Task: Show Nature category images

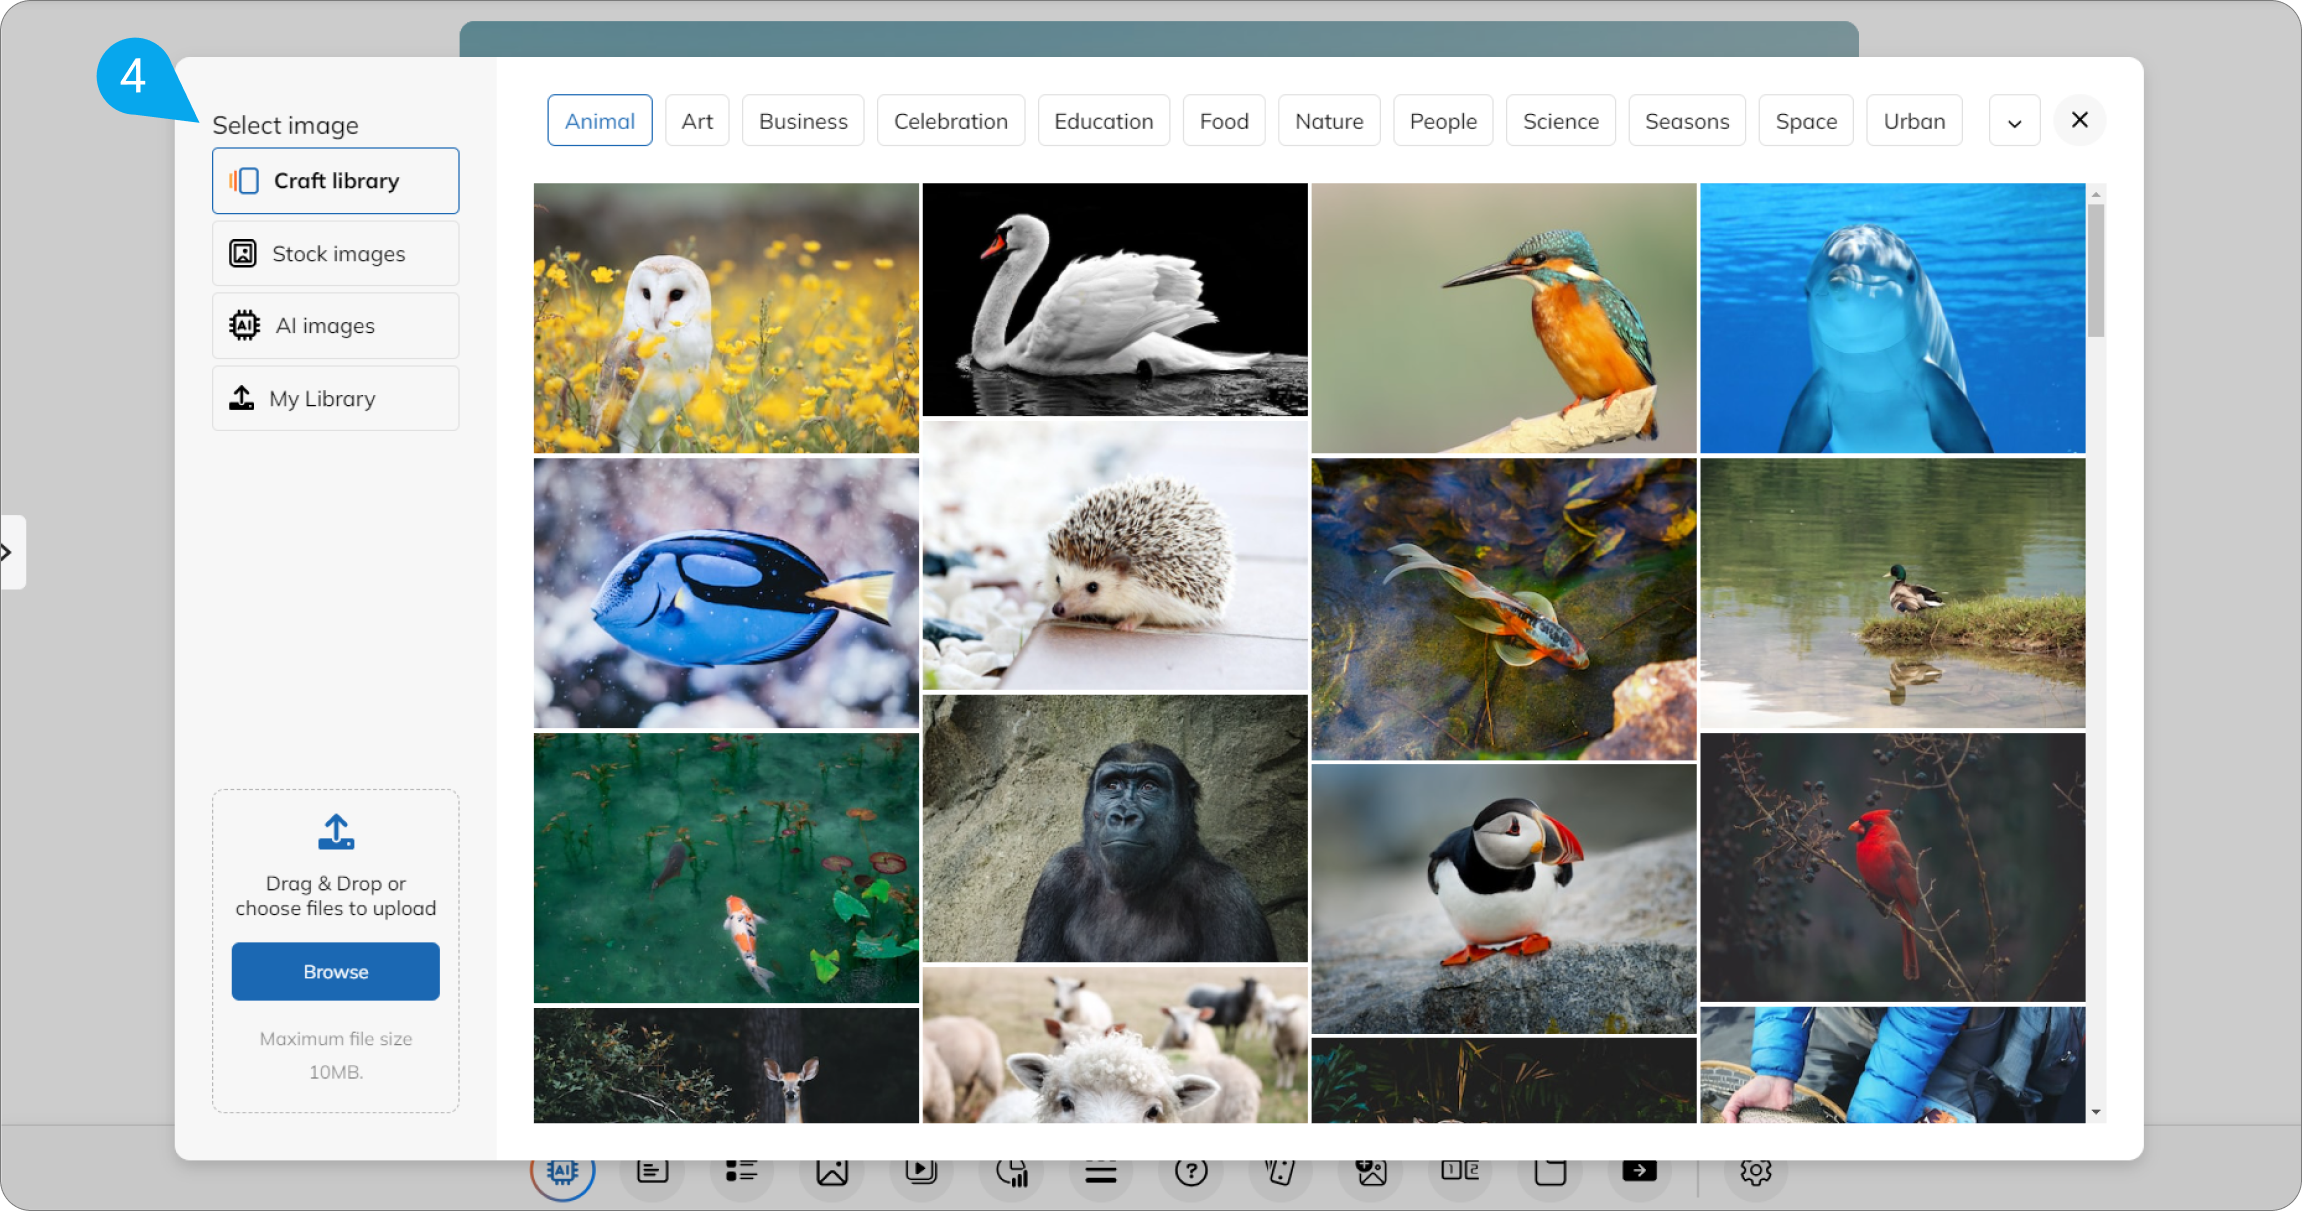Action: point(1329,121)
